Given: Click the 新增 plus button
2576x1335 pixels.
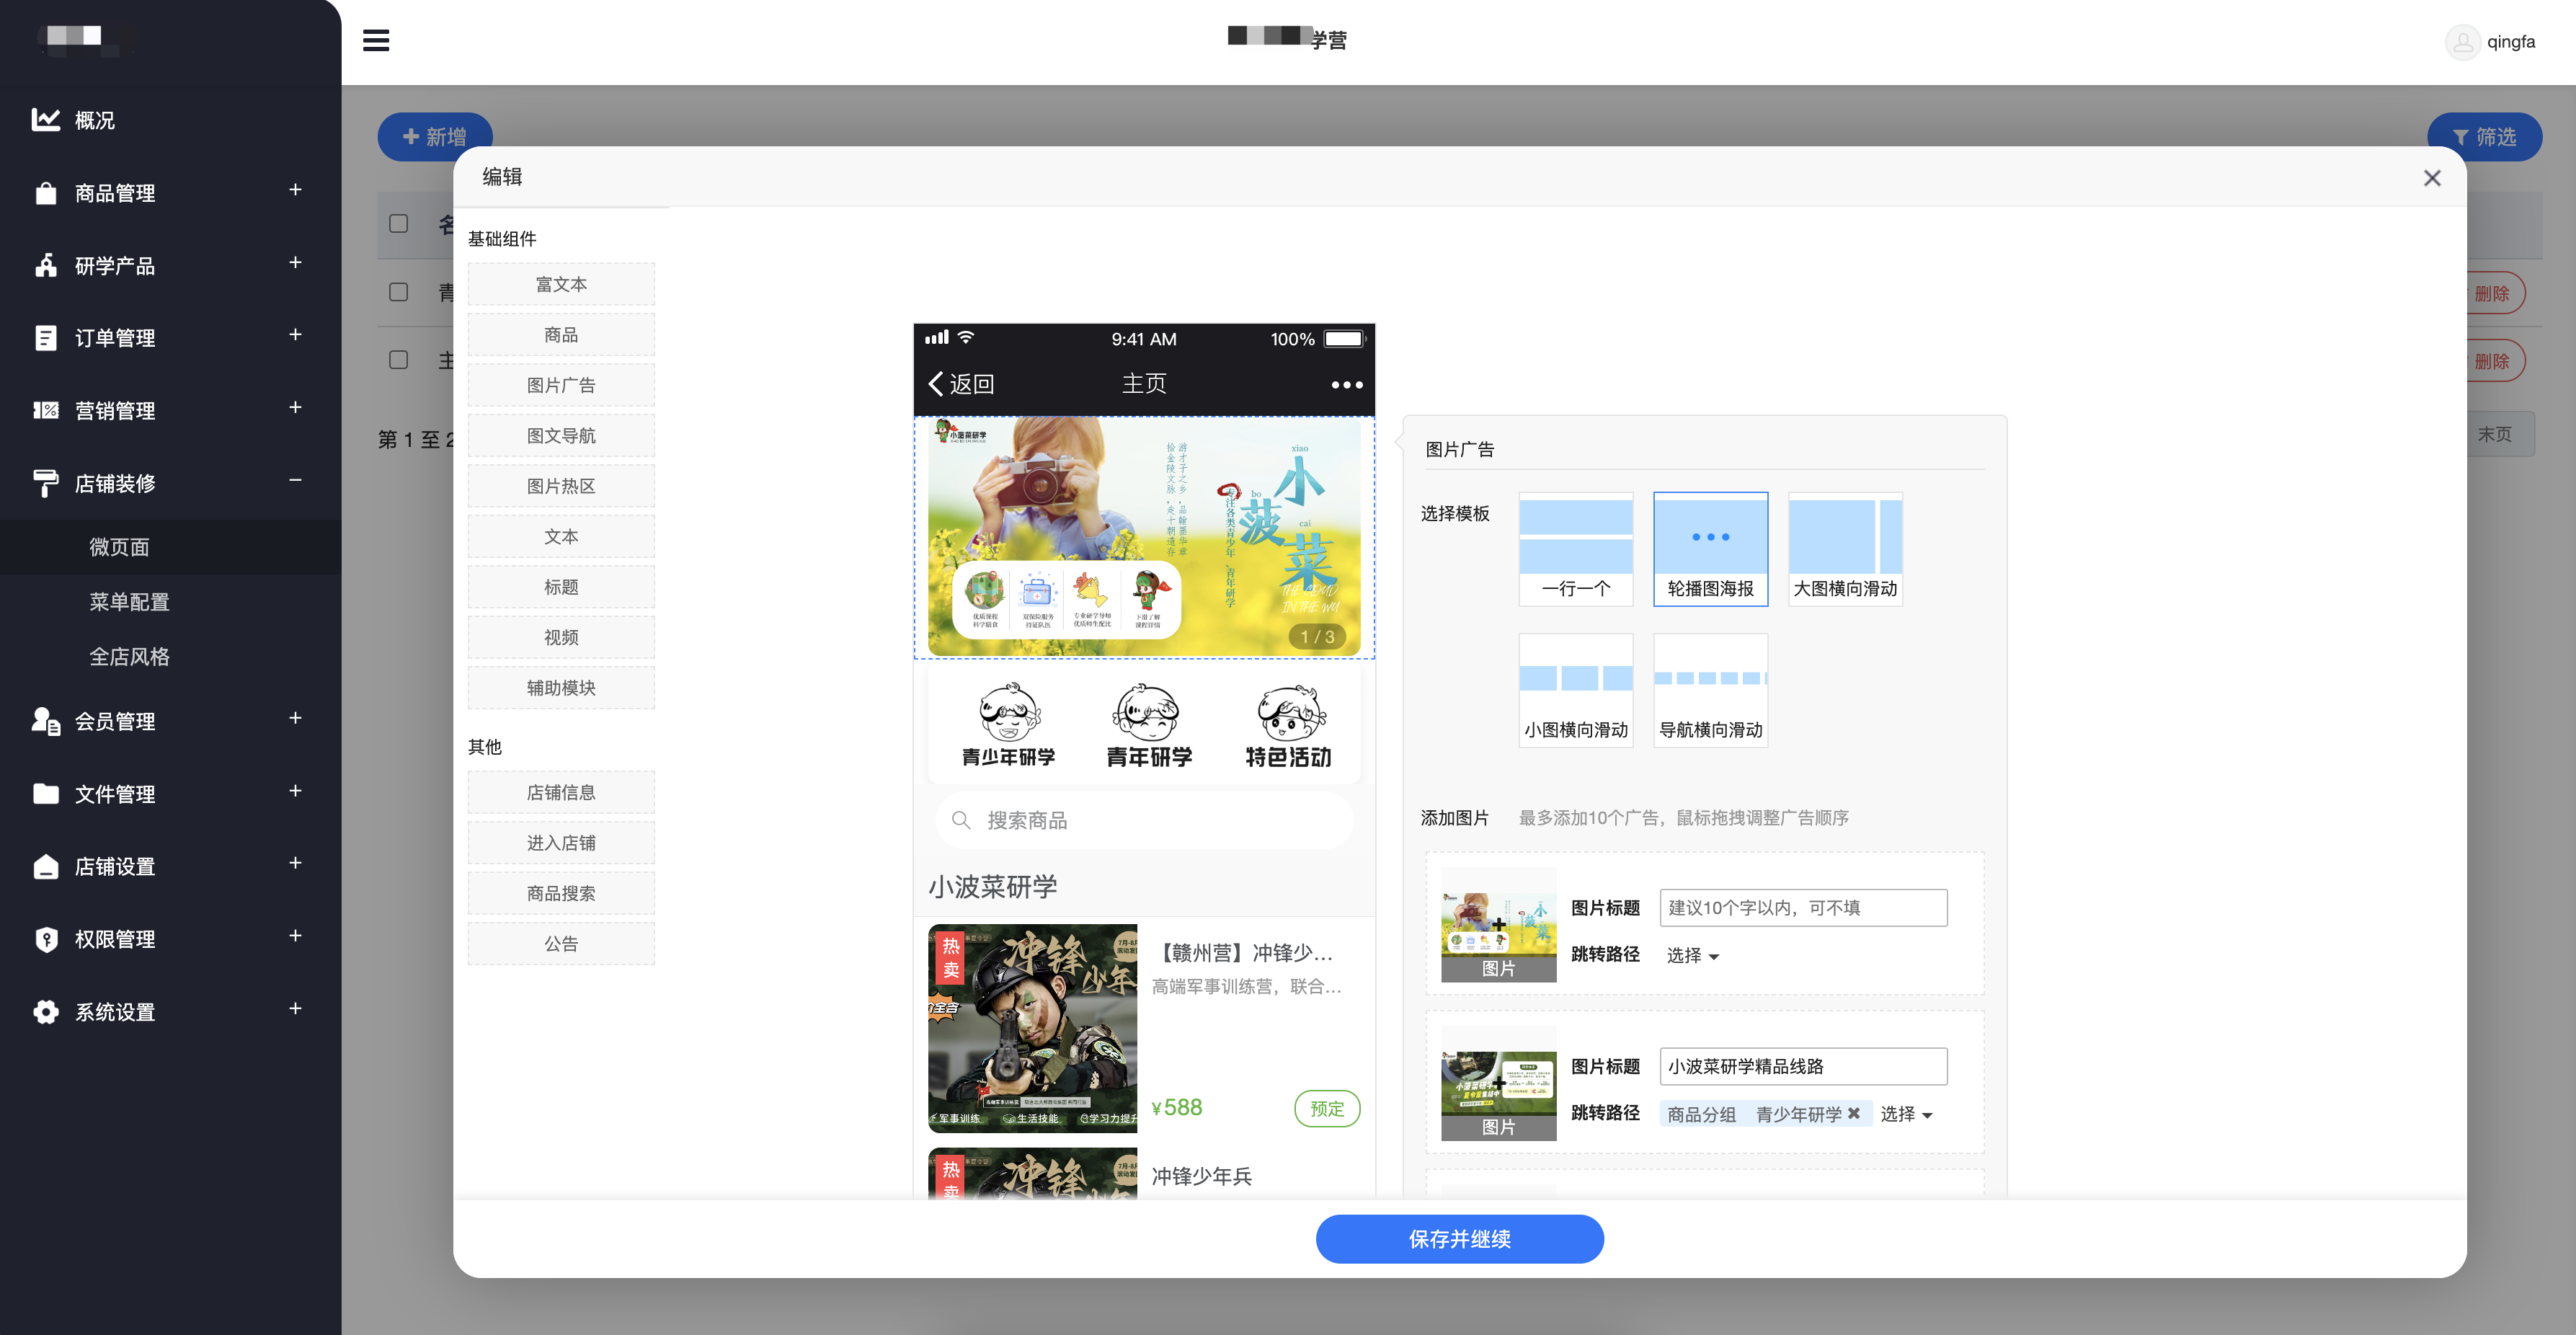Looking at the screenshot, I should point(435,137).
